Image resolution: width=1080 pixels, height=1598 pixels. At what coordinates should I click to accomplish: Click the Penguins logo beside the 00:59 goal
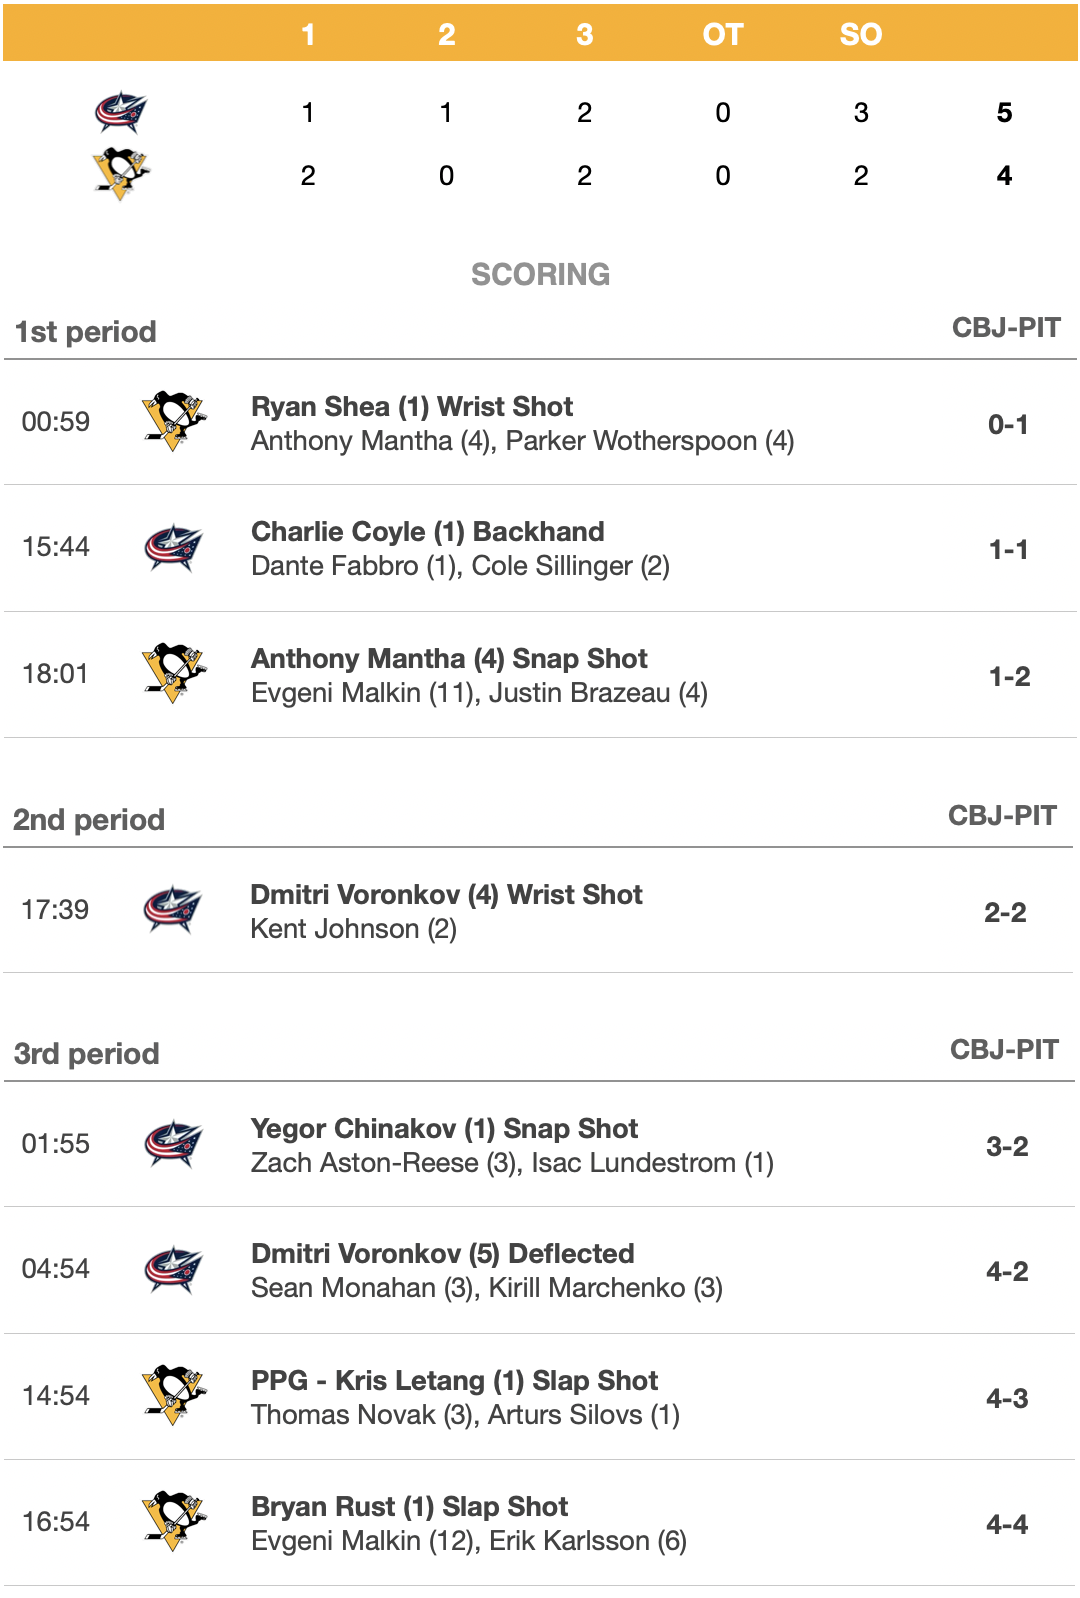(174, 421)
